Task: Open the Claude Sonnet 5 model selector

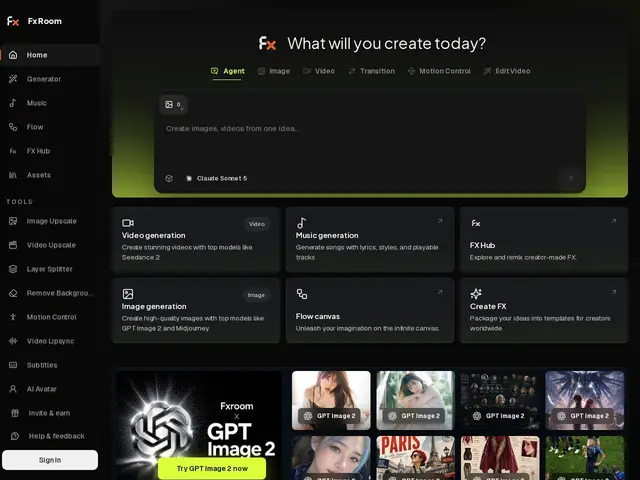Action: coord(216,178)
